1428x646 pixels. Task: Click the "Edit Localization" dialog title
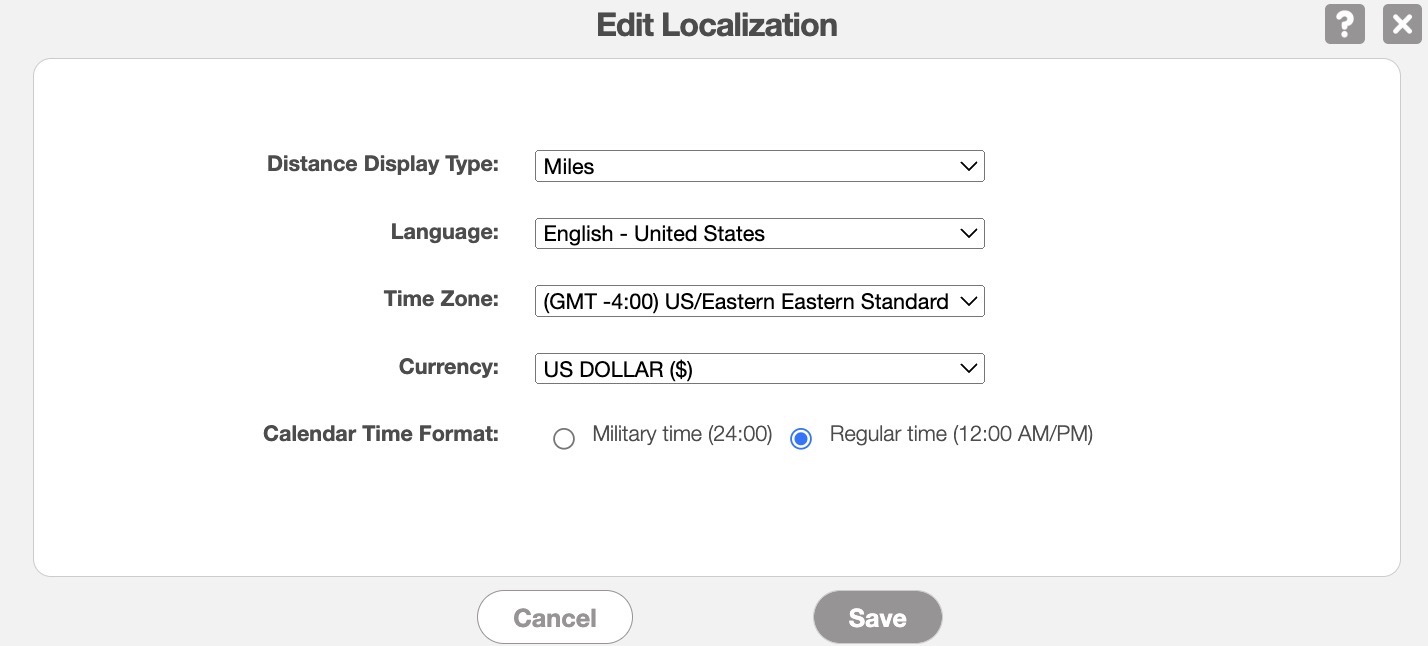tap(716, 25)
